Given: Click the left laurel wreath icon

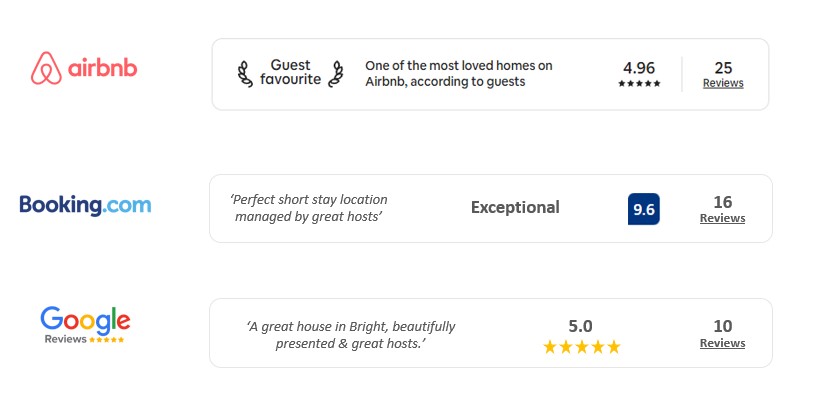Looking at the screenshot, I should [x=245, y=74].
